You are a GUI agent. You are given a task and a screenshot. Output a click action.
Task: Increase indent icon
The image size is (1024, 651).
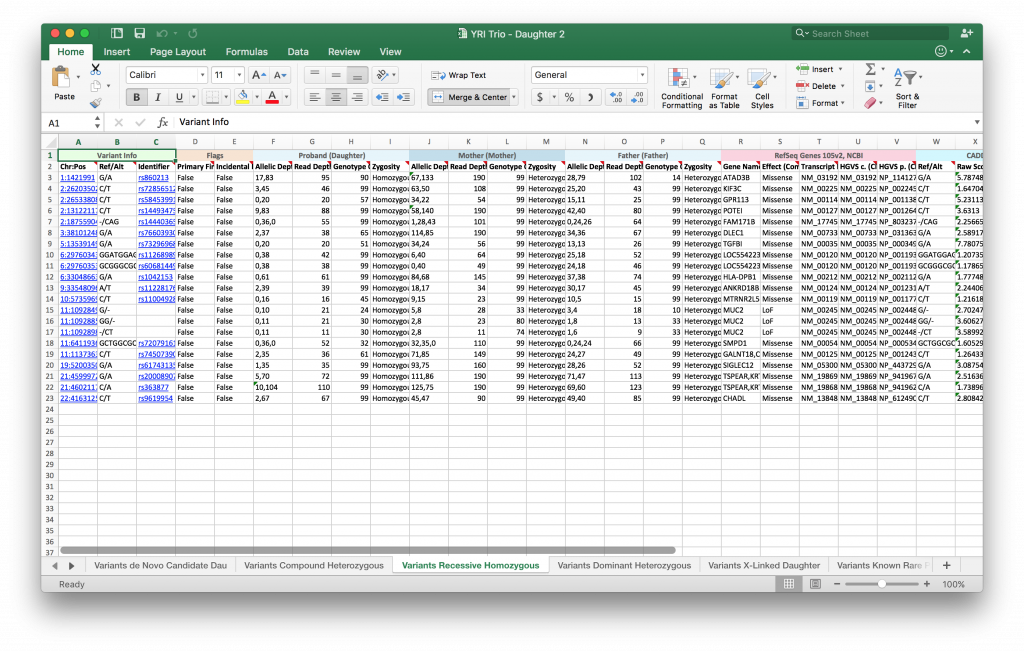[x=404, y=97]
